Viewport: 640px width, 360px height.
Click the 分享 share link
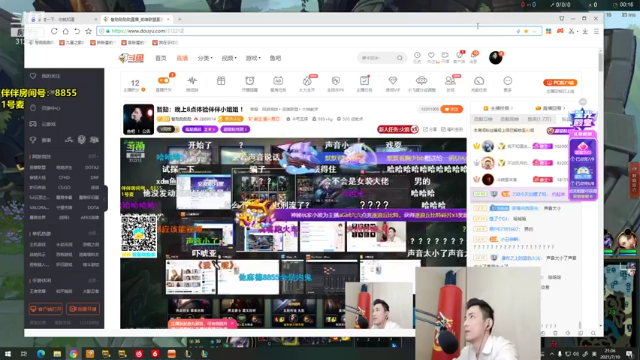(431, 129)
